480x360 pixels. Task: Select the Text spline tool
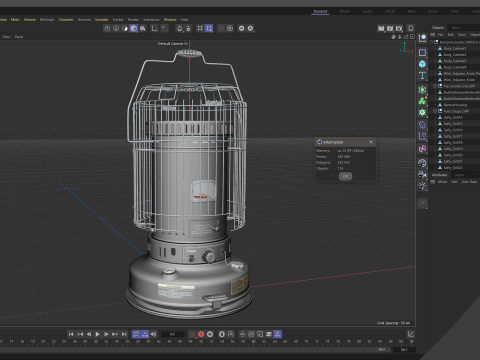pyautogui.click(x=422, y=76)
